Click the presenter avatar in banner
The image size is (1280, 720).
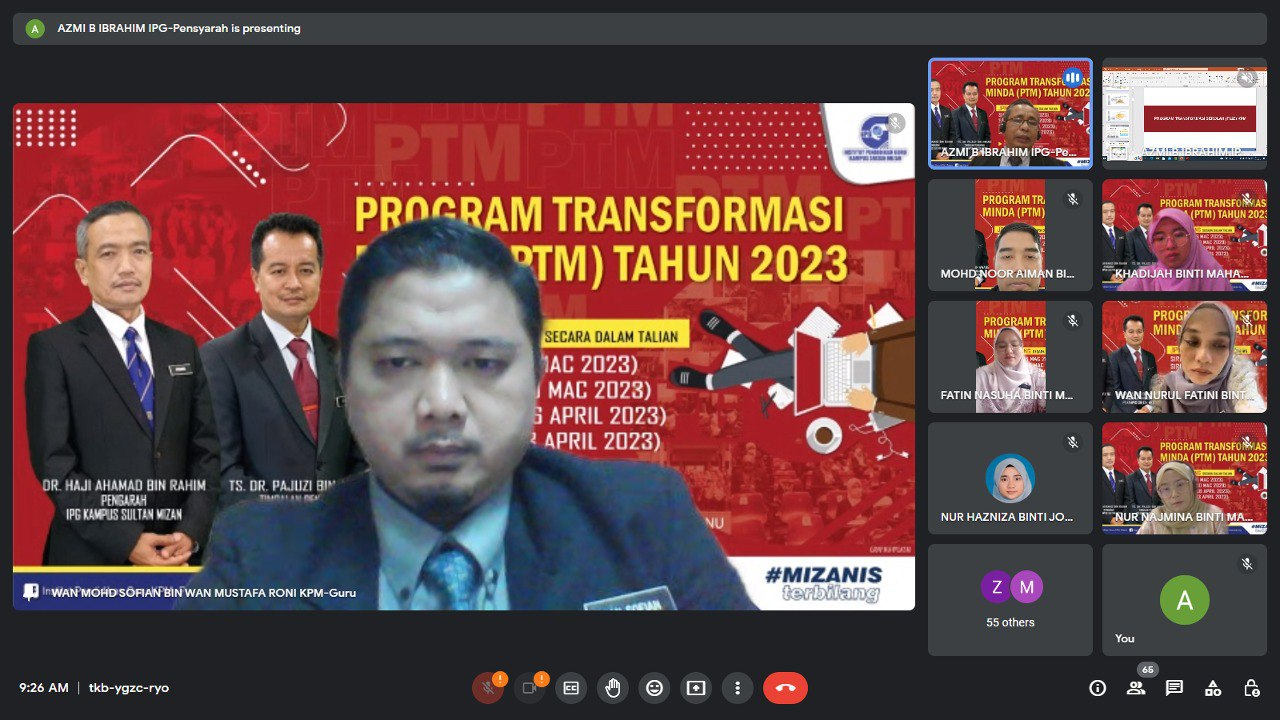35,28
